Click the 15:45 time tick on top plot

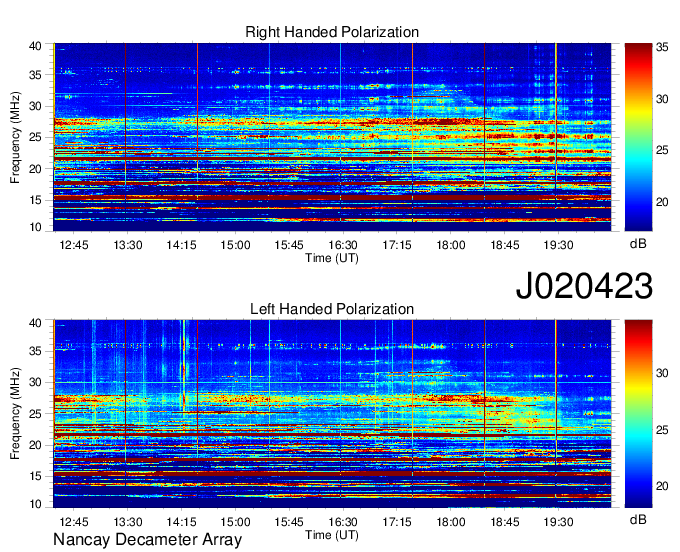[x=289, y=245]
